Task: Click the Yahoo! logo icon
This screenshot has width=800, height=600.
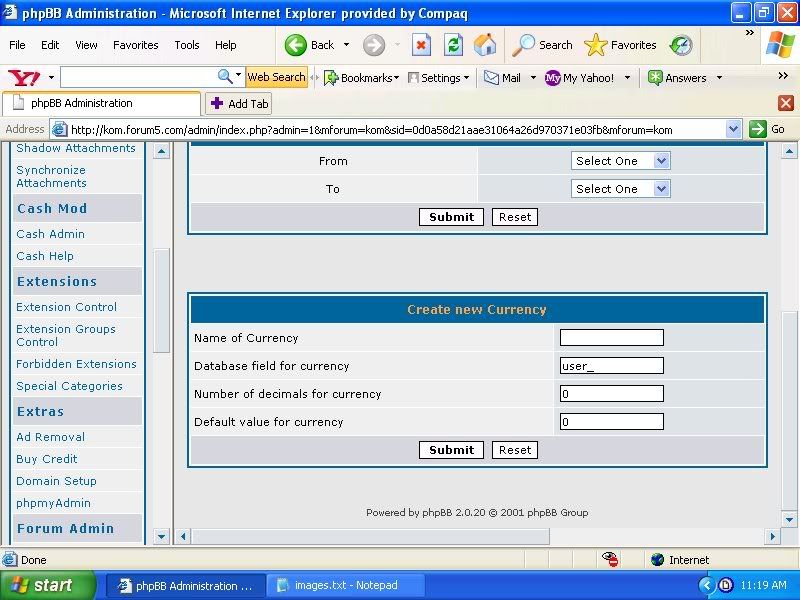Action: pyautogui.click(x=23, y=77)
